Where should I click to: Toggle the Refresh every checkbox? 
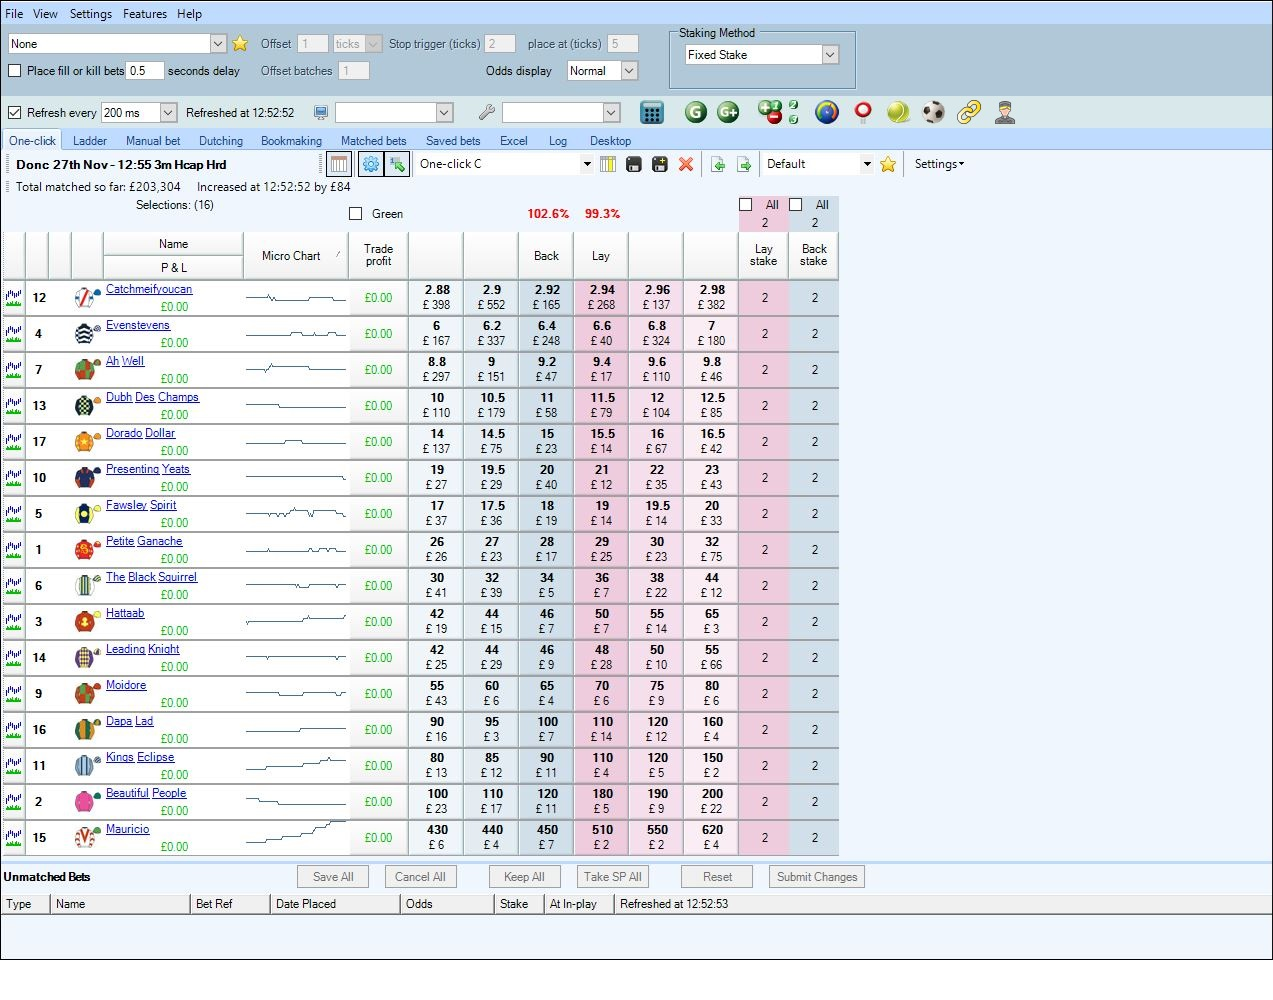pos(14,112)
